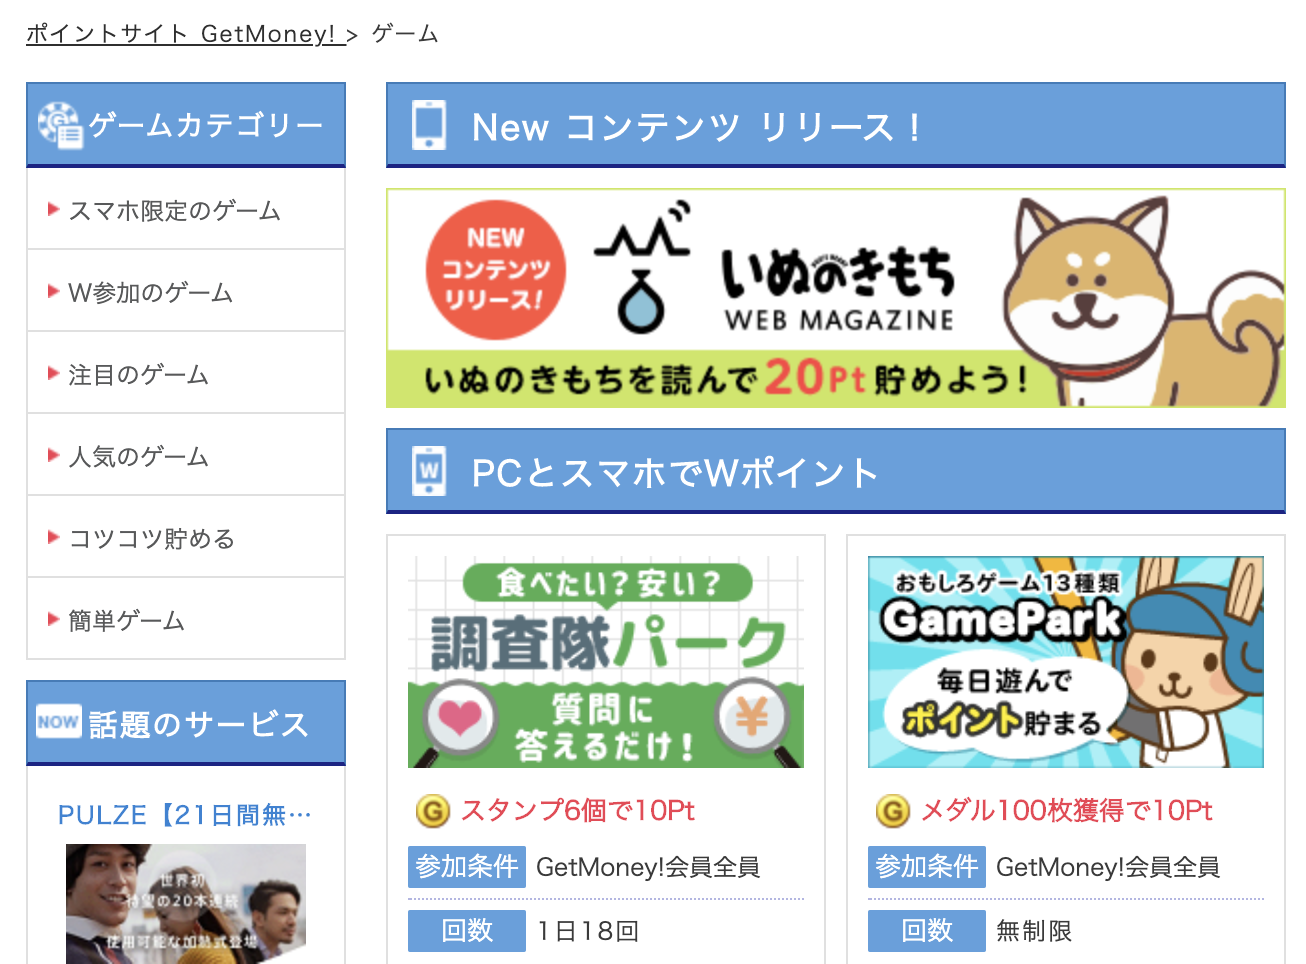Click 回数 label in GamePark card
Screen dimensions: 1306x964
click(927, 931)
